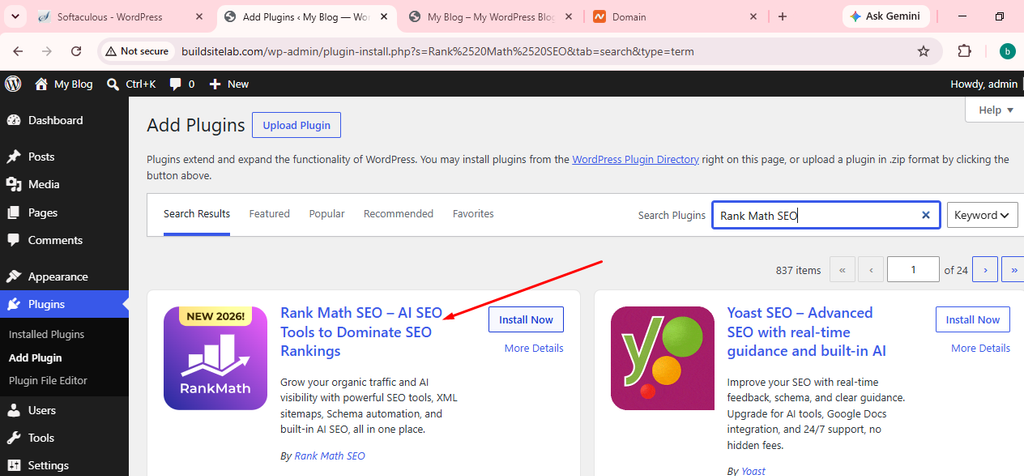Open browser extensions puzzle icon
Screen dimensions: 1024x476
coord(964,52)
